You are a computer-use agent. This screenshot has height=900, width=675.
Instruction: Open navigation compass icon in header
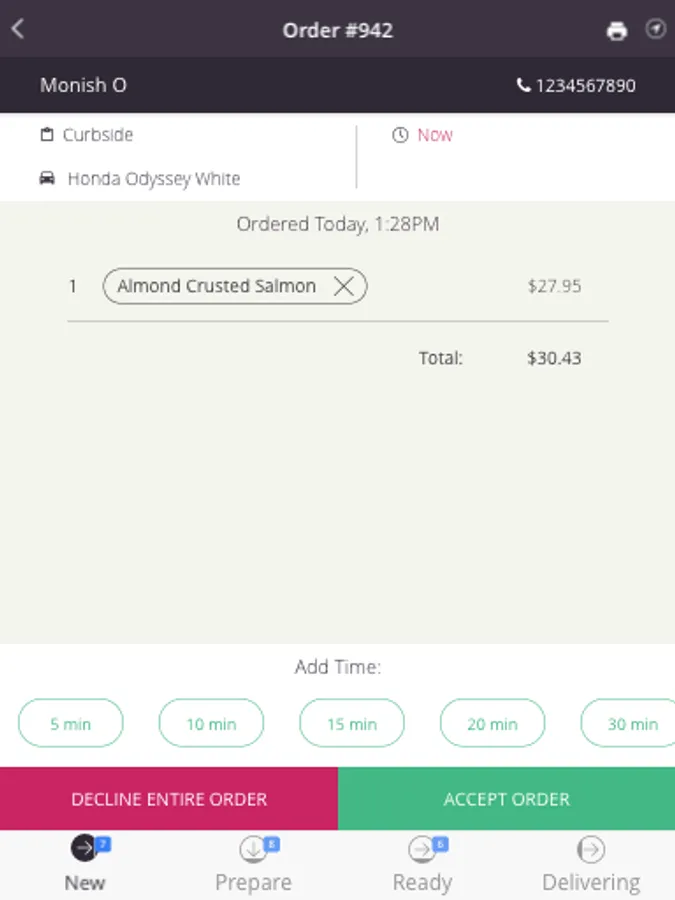(655, 29)
